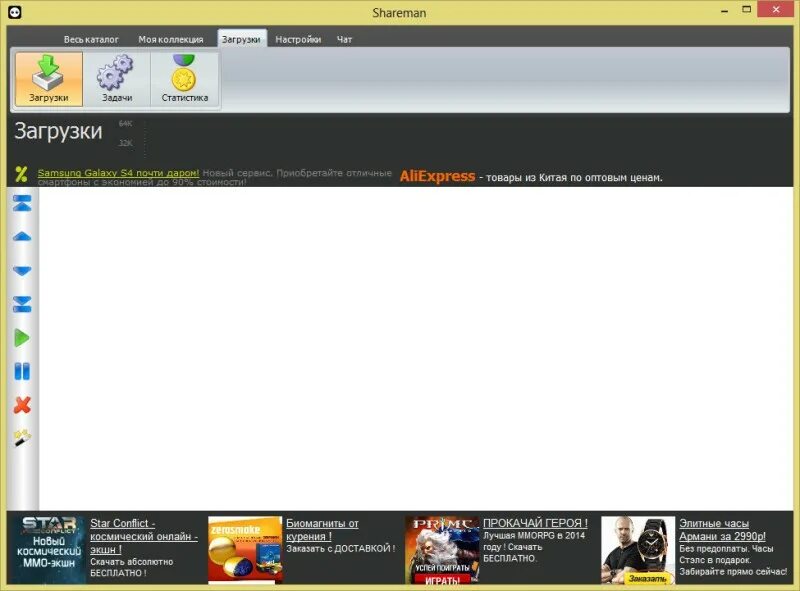
Task: Click the Armani watch ad thumbnail
Action: [638, 550]
